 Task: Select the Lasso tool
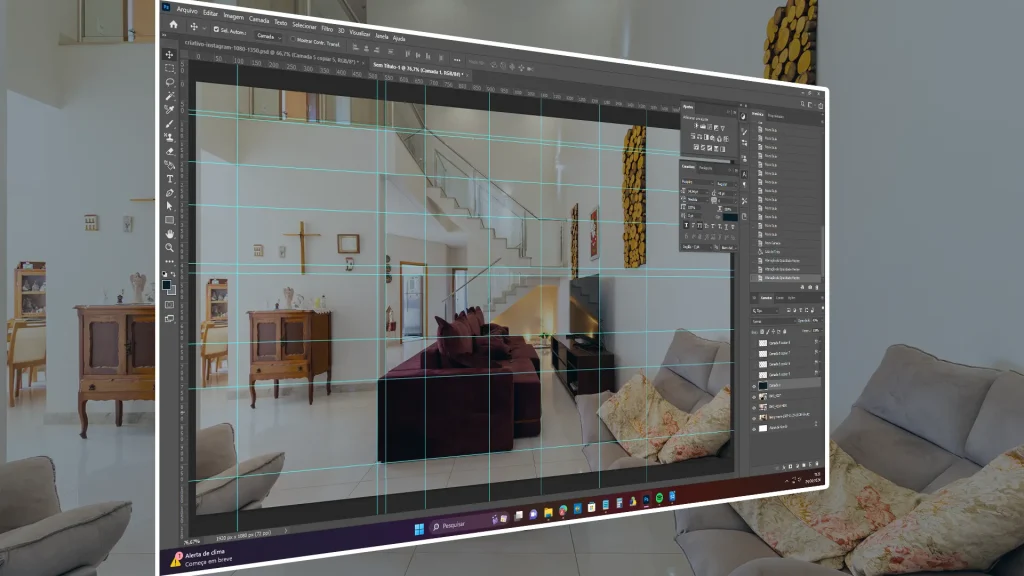pyautogui.click(x=170, y=82)
